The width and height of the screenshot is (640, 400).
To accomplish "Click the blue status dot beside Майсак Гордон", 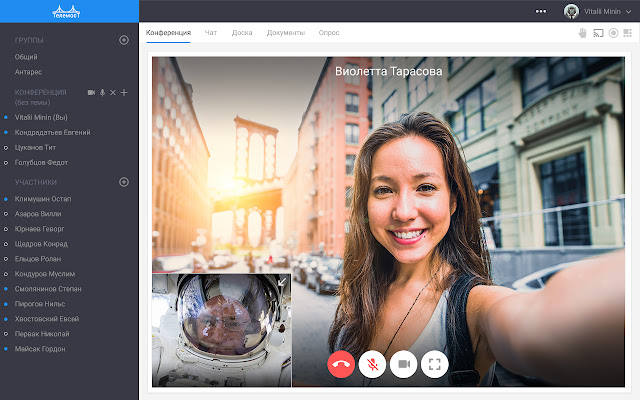I will point(6,349).
